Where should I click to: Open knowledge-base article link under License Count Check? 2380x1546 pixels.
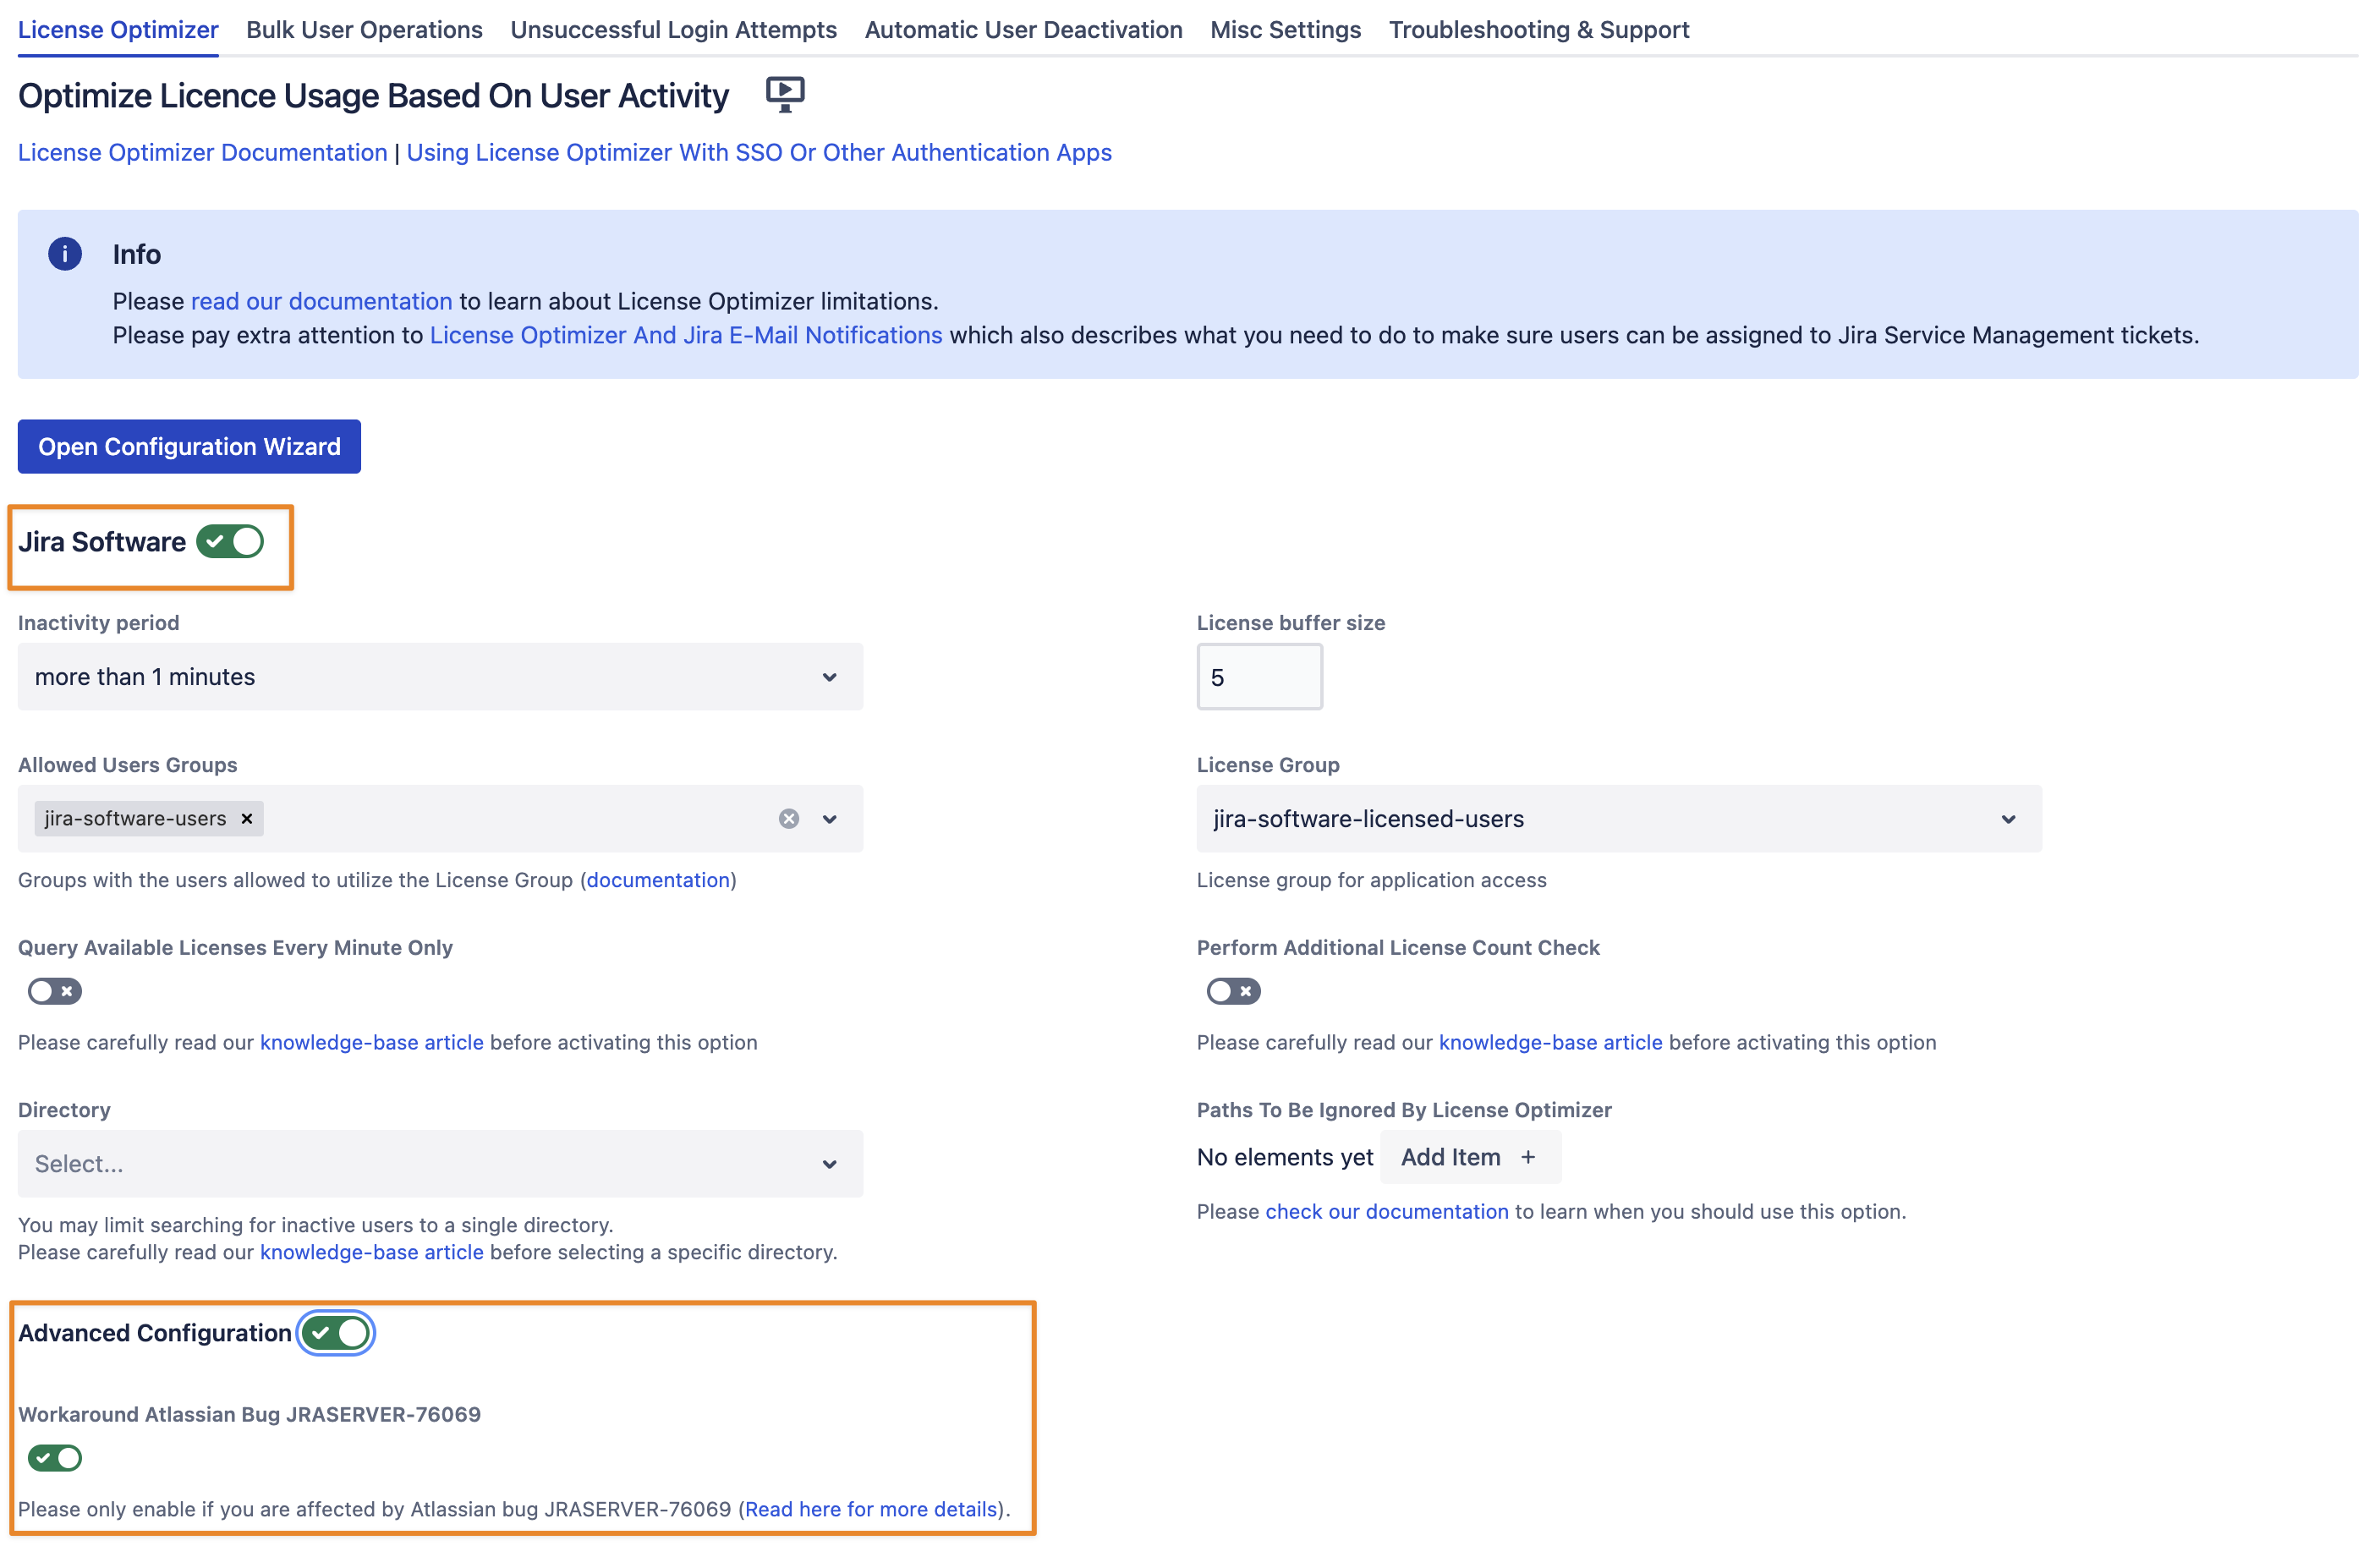1551,1042
